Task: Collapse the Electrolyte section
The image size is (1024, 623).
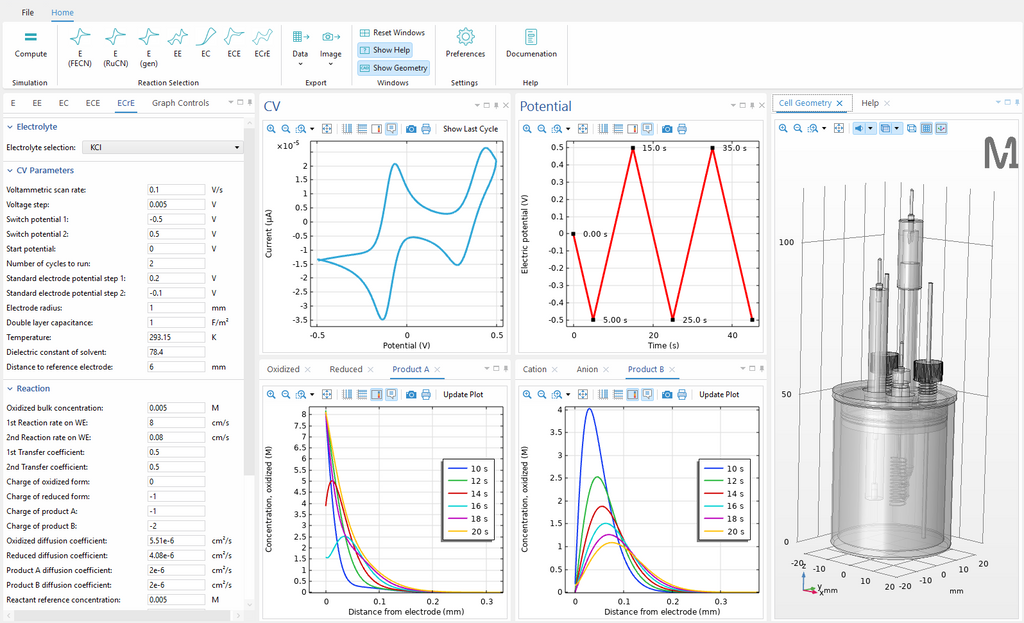Action: 8,127
